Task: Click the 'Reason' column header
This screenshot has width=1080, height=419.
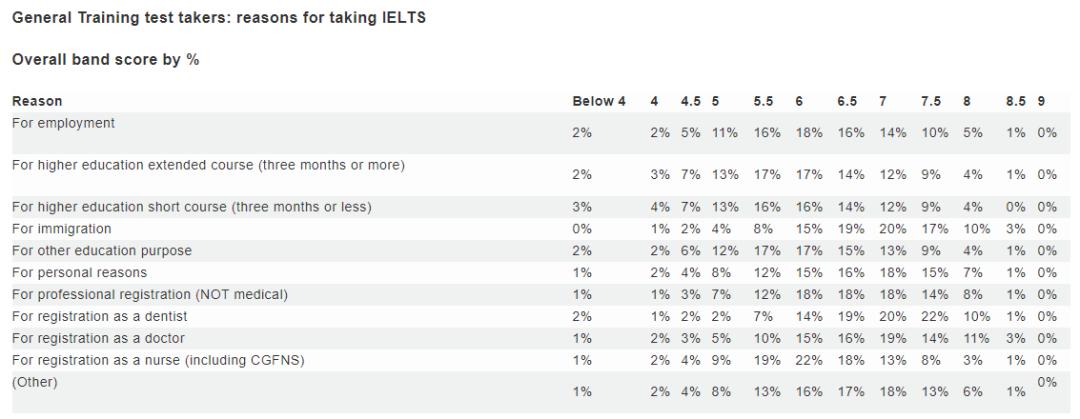Action: [37, 101]
